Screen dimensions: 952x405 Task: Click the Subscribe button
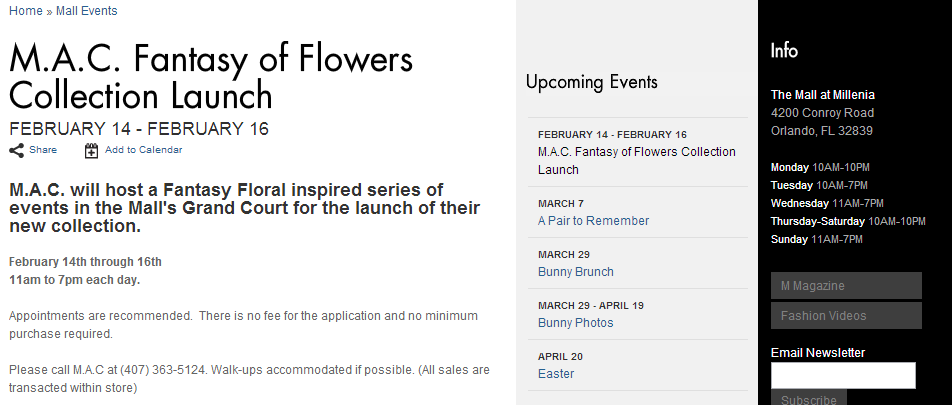tap(808, 398)
